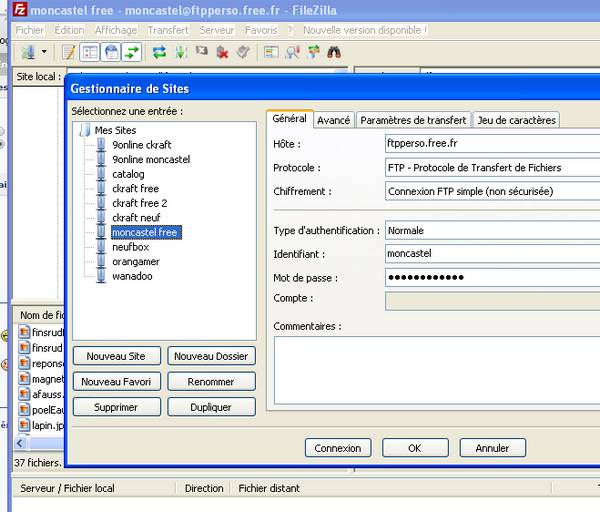The image size is (600, 512).
Task: Click the cancel current operation icon
Action: (201, 51)
